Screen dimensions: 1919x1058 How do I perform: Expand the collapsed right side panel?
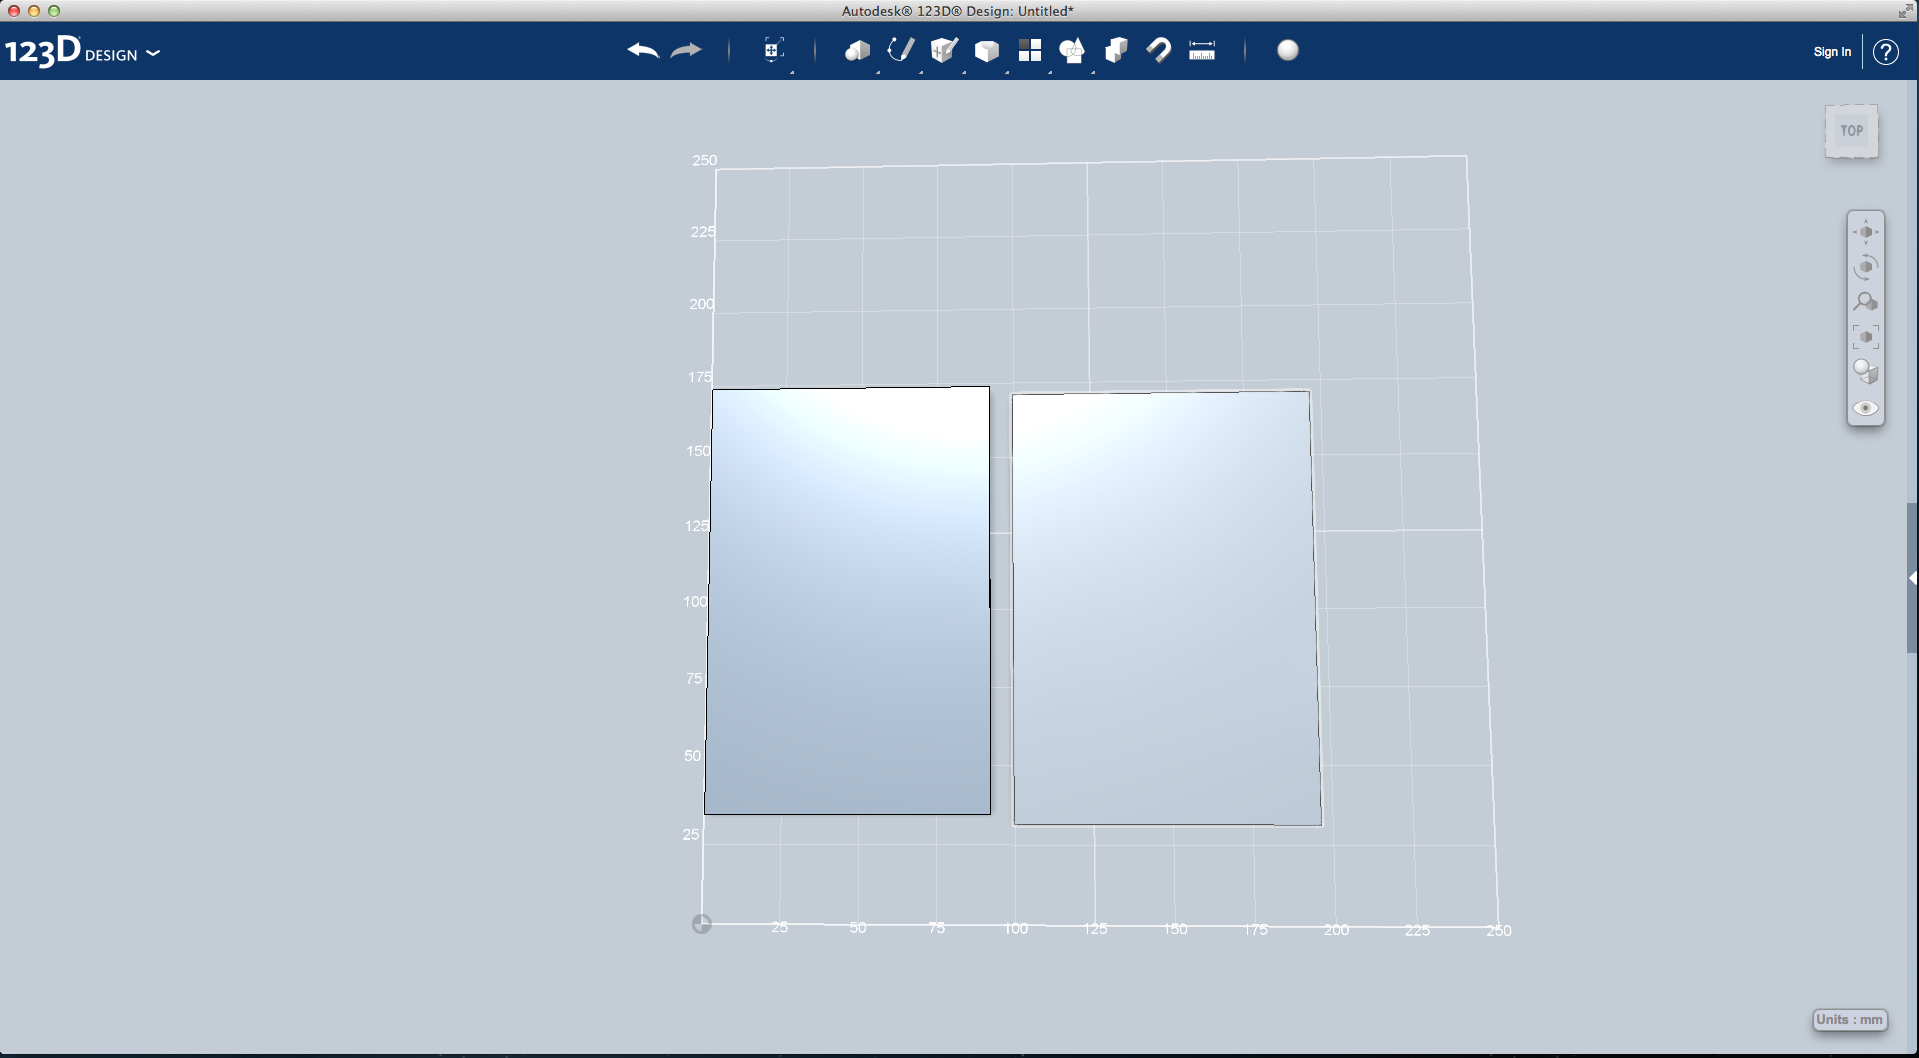point(1912,578)
